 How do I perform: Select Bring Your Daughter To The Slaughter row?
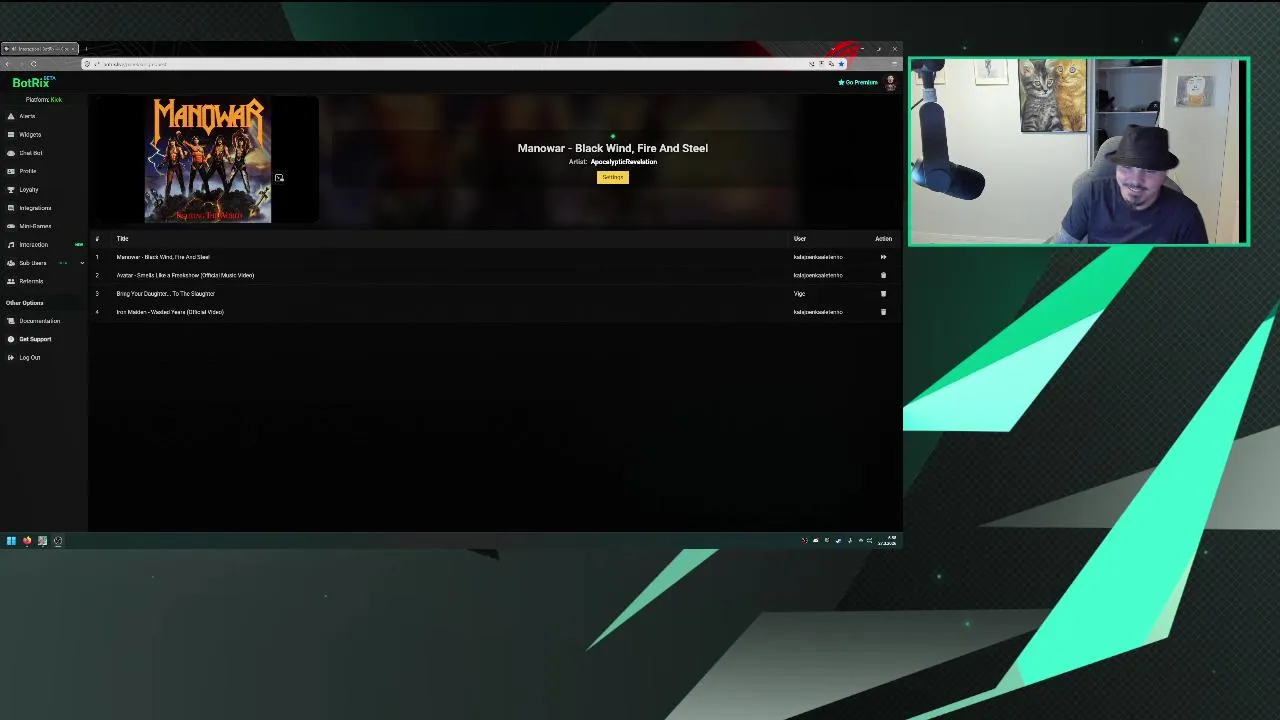[495, 294]
